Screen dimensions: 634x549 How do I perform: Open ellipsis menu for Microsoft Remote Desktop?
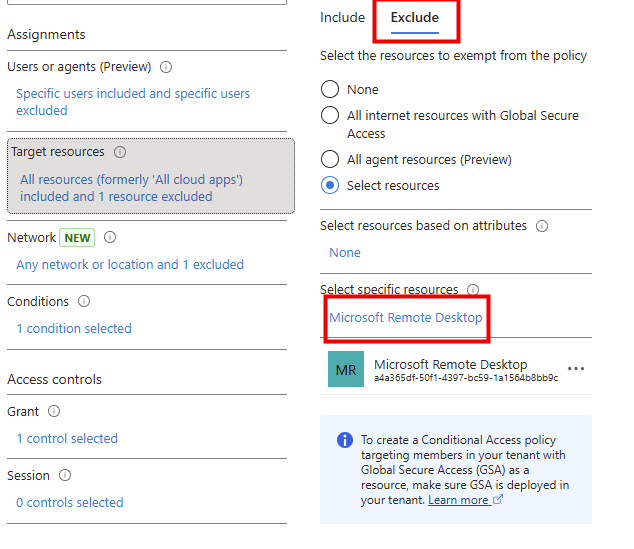click(576, 369)
